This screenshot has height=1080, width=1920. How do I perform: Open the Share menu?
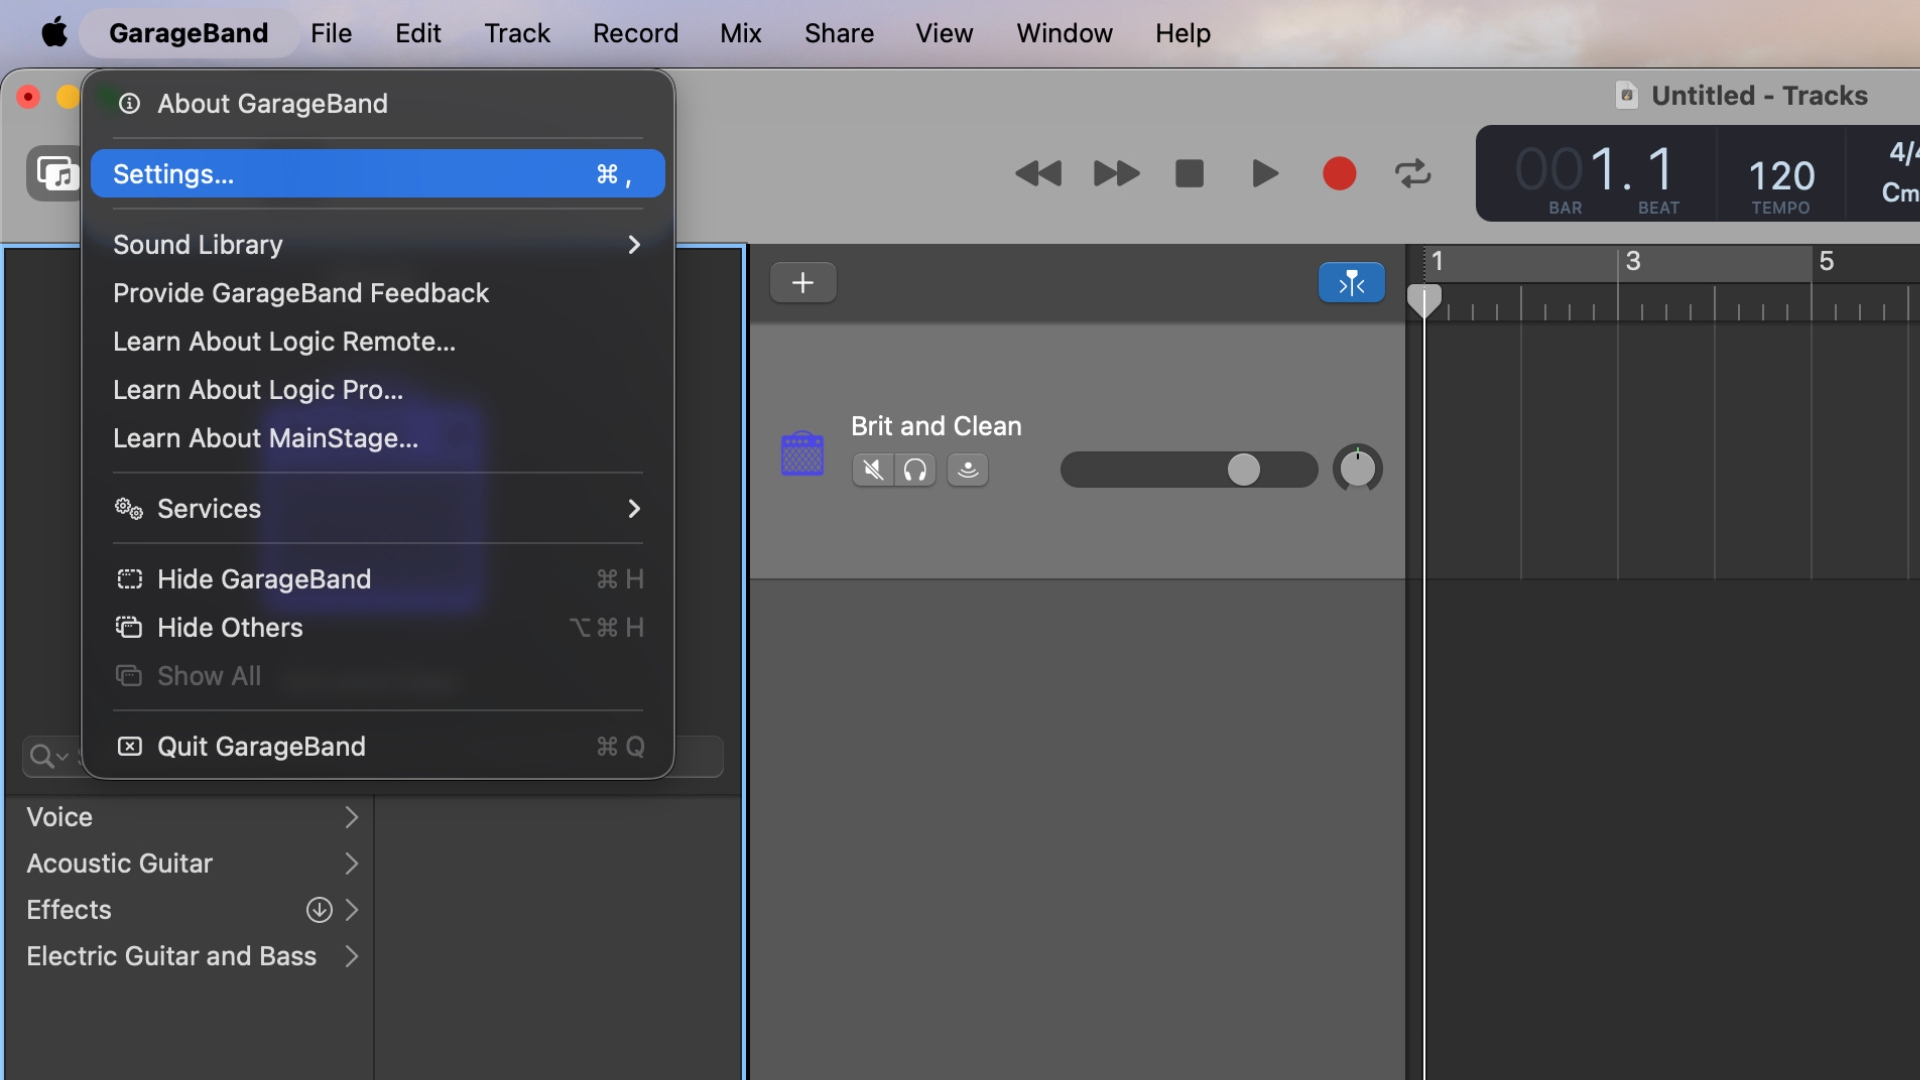tap(839, 33)
